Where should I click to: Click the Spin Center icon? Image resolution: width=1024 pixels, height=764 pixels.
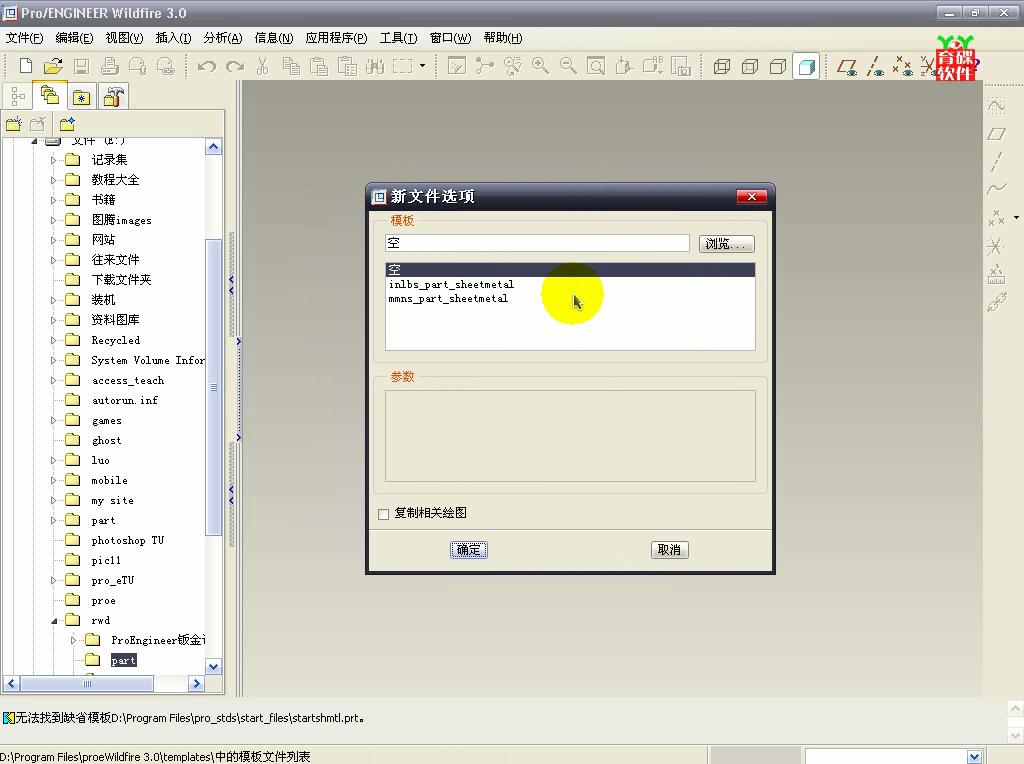[485, 65]
